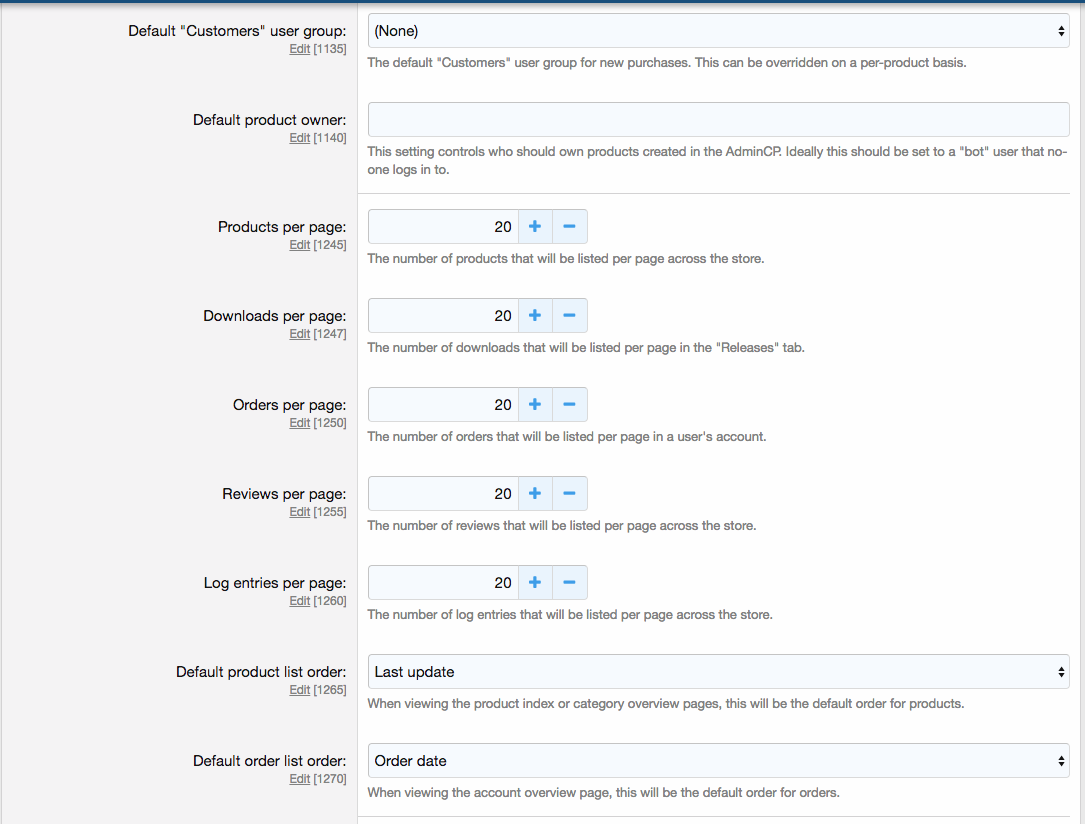Edit the Default product owner setting link
This screenshot has width=1085, height=824.
[x=299, y=138]
